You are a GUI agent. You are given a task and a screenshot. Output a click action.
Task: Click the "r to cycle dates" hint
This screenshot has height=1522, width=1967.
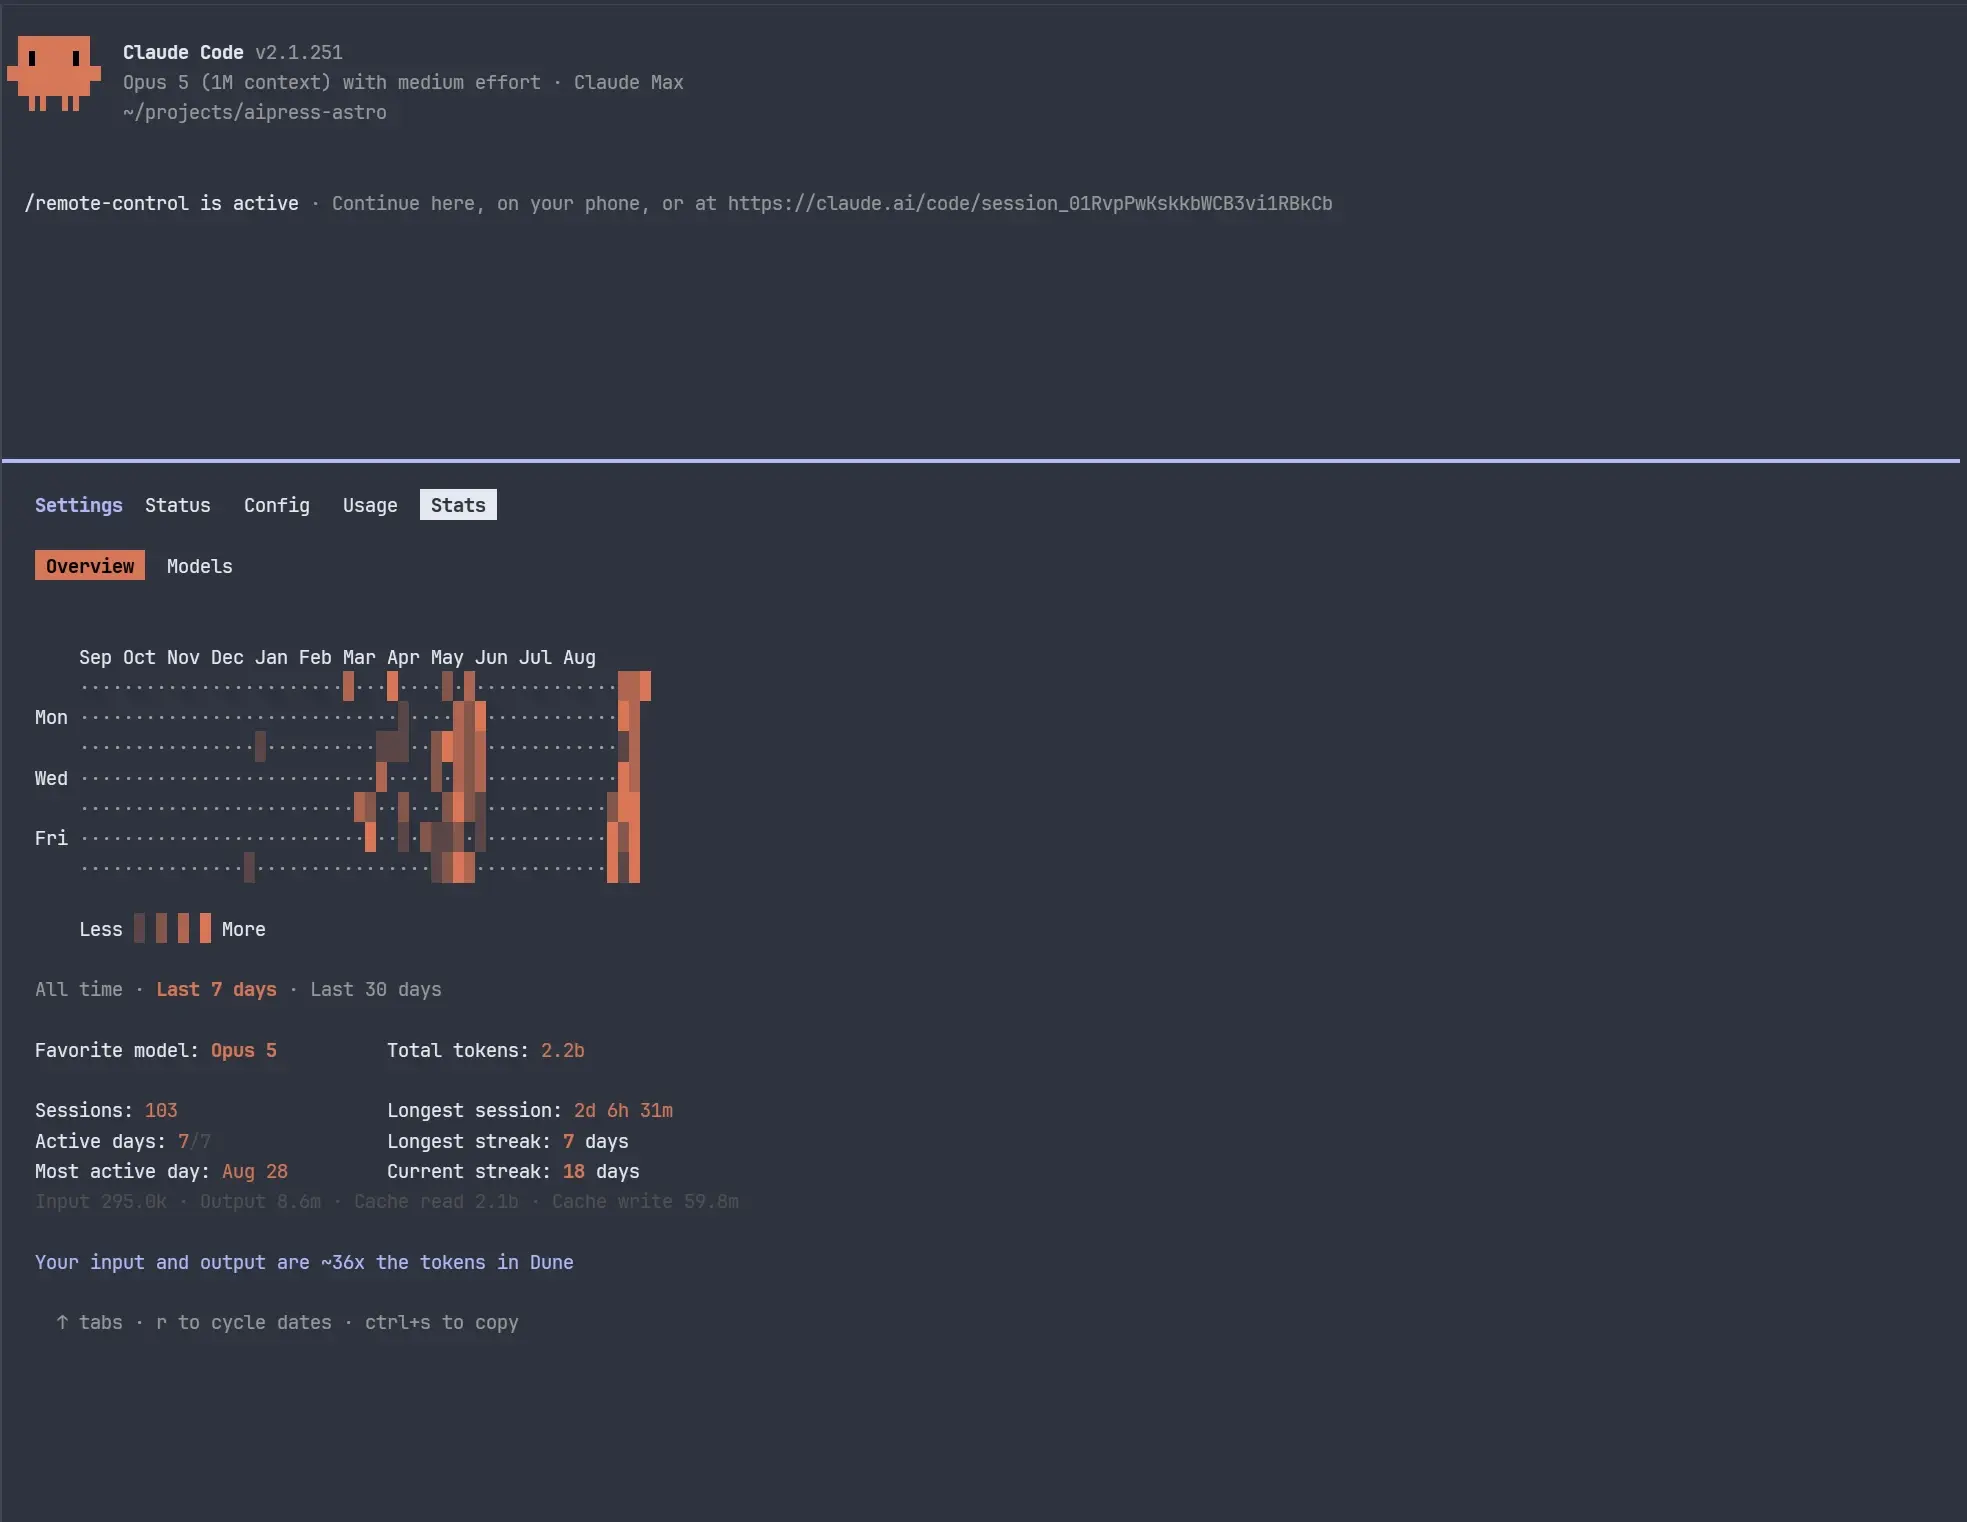pos(244,1322)
